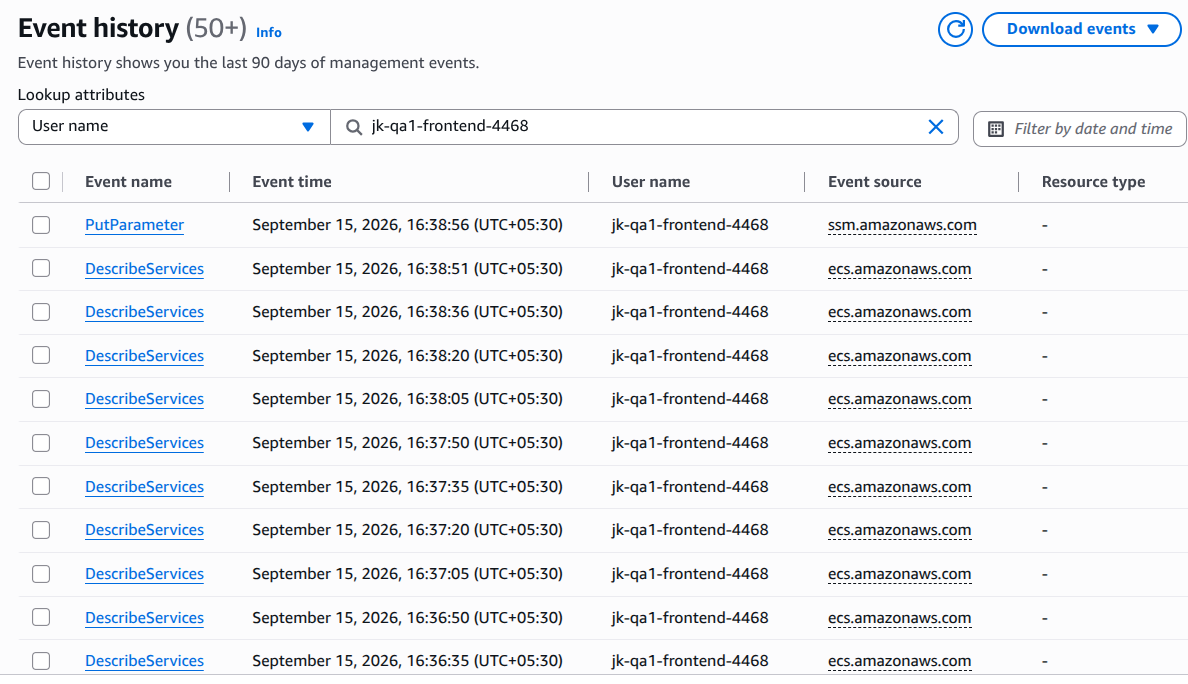Sort by Event time column header

tap(292, 182)
